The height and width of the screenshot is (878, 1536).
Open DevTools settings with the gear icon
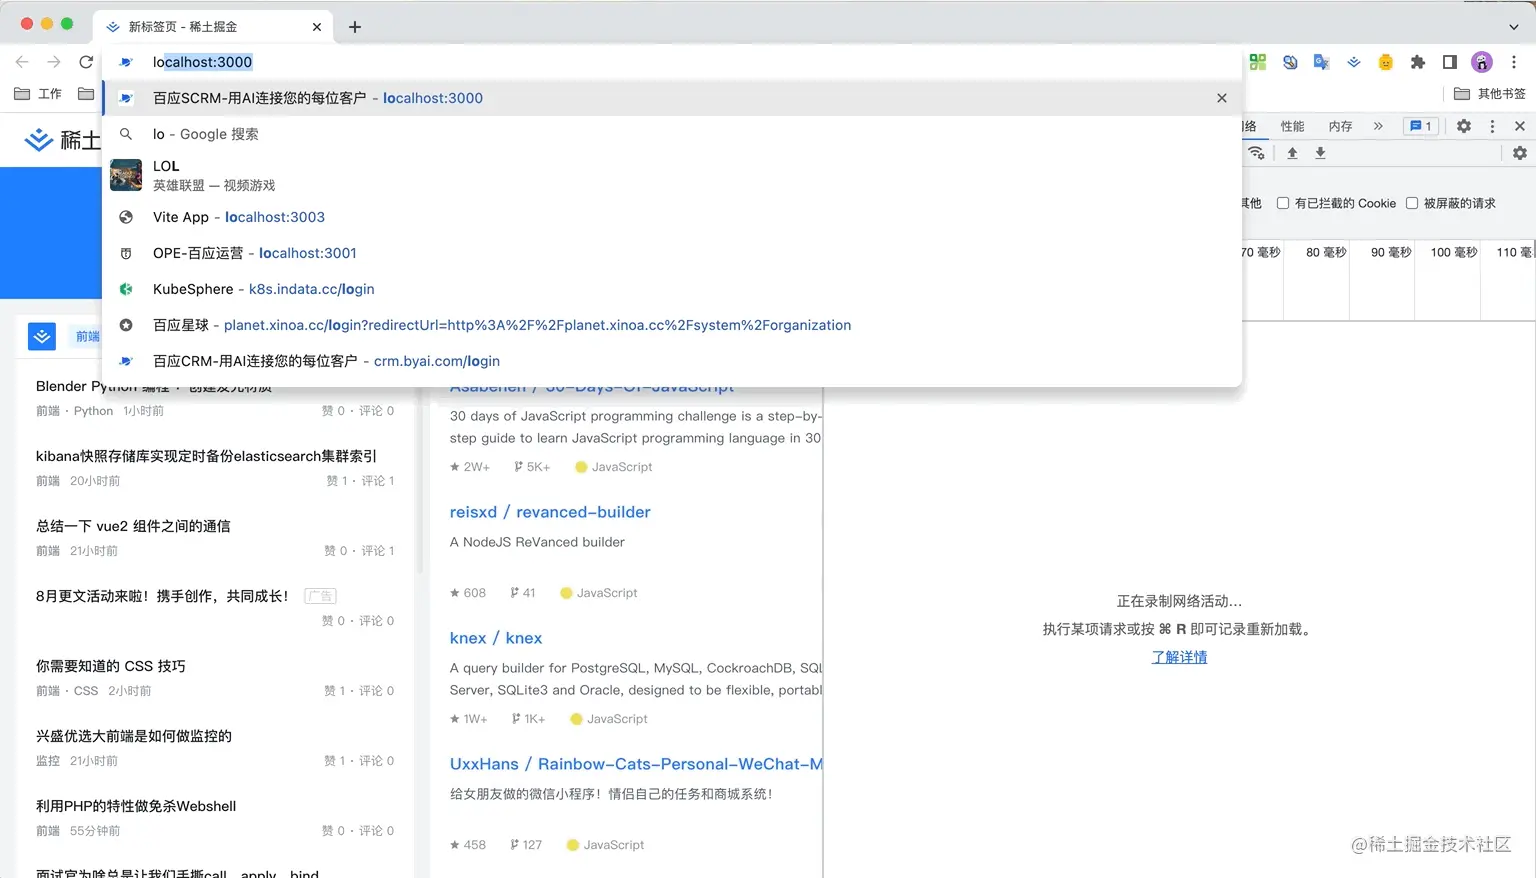click(x=1464, y=126)
